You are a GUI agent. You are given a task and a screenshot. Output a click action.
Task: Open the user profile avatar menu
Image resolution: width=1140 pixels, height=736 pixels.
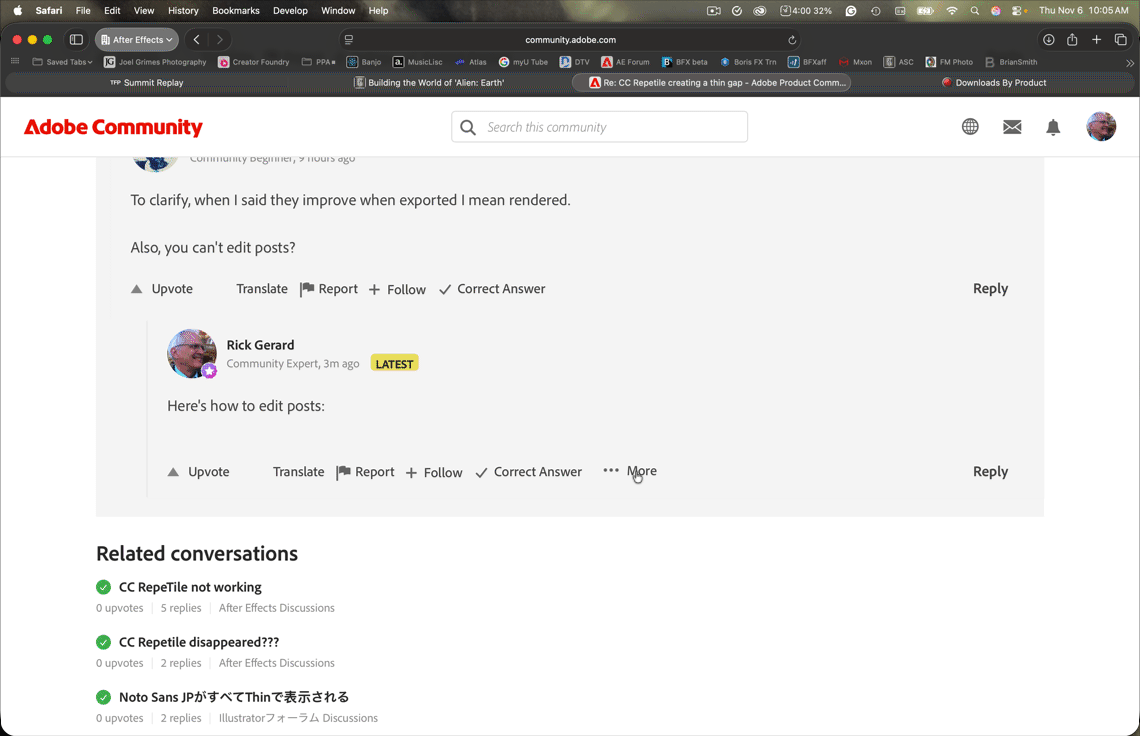pos(1101,127)
